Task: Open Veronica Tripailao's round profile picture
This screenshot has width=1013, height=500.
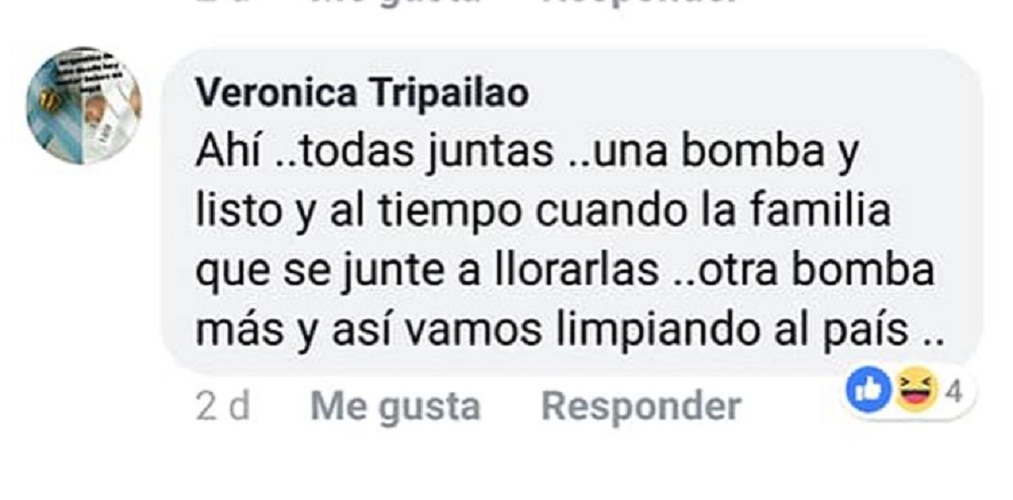Action: click(x=84, y=106)
